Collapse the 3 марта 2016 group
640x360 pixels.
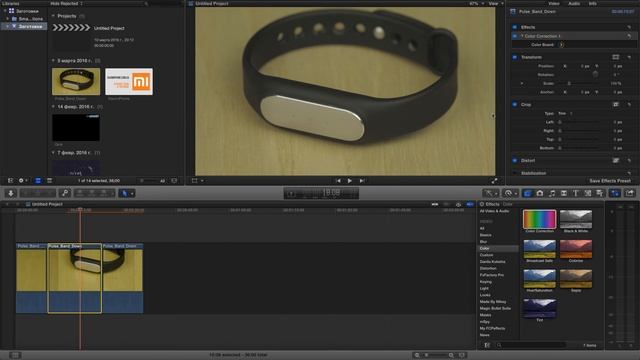pyautogui.click(x=53, y=60)
